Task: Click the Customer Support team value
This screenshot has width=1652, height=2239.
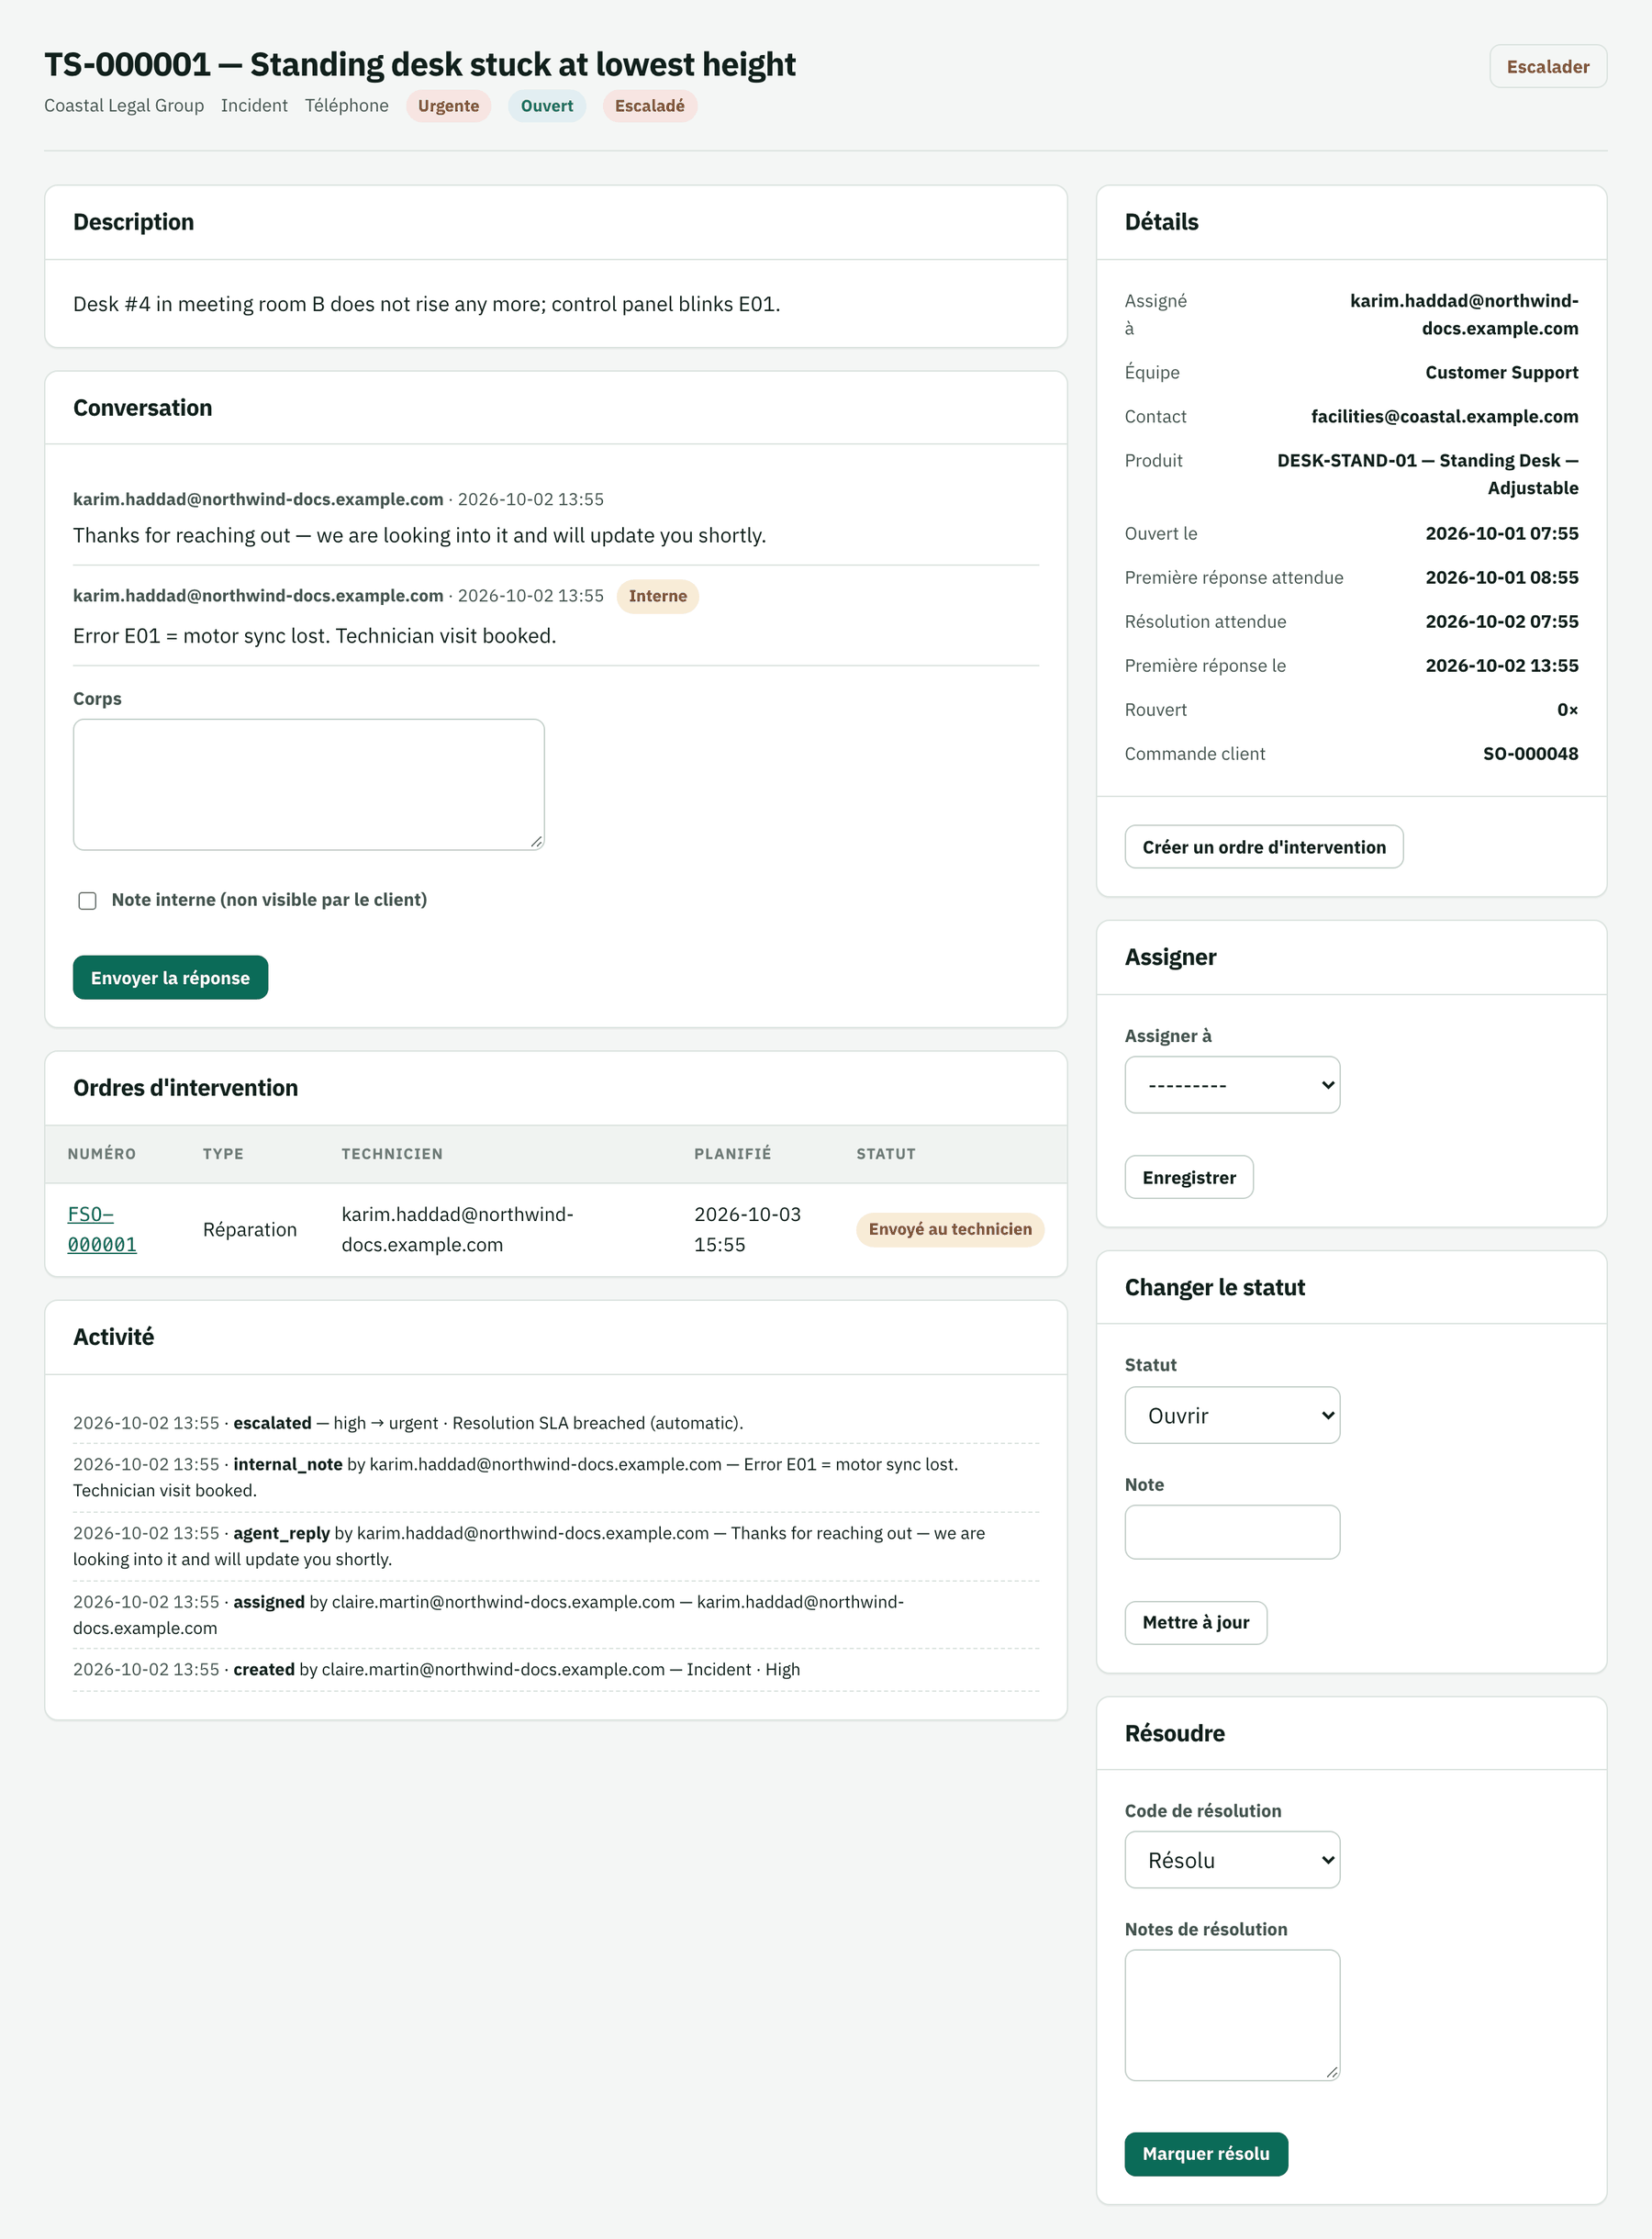Action: pos(1501,372)
